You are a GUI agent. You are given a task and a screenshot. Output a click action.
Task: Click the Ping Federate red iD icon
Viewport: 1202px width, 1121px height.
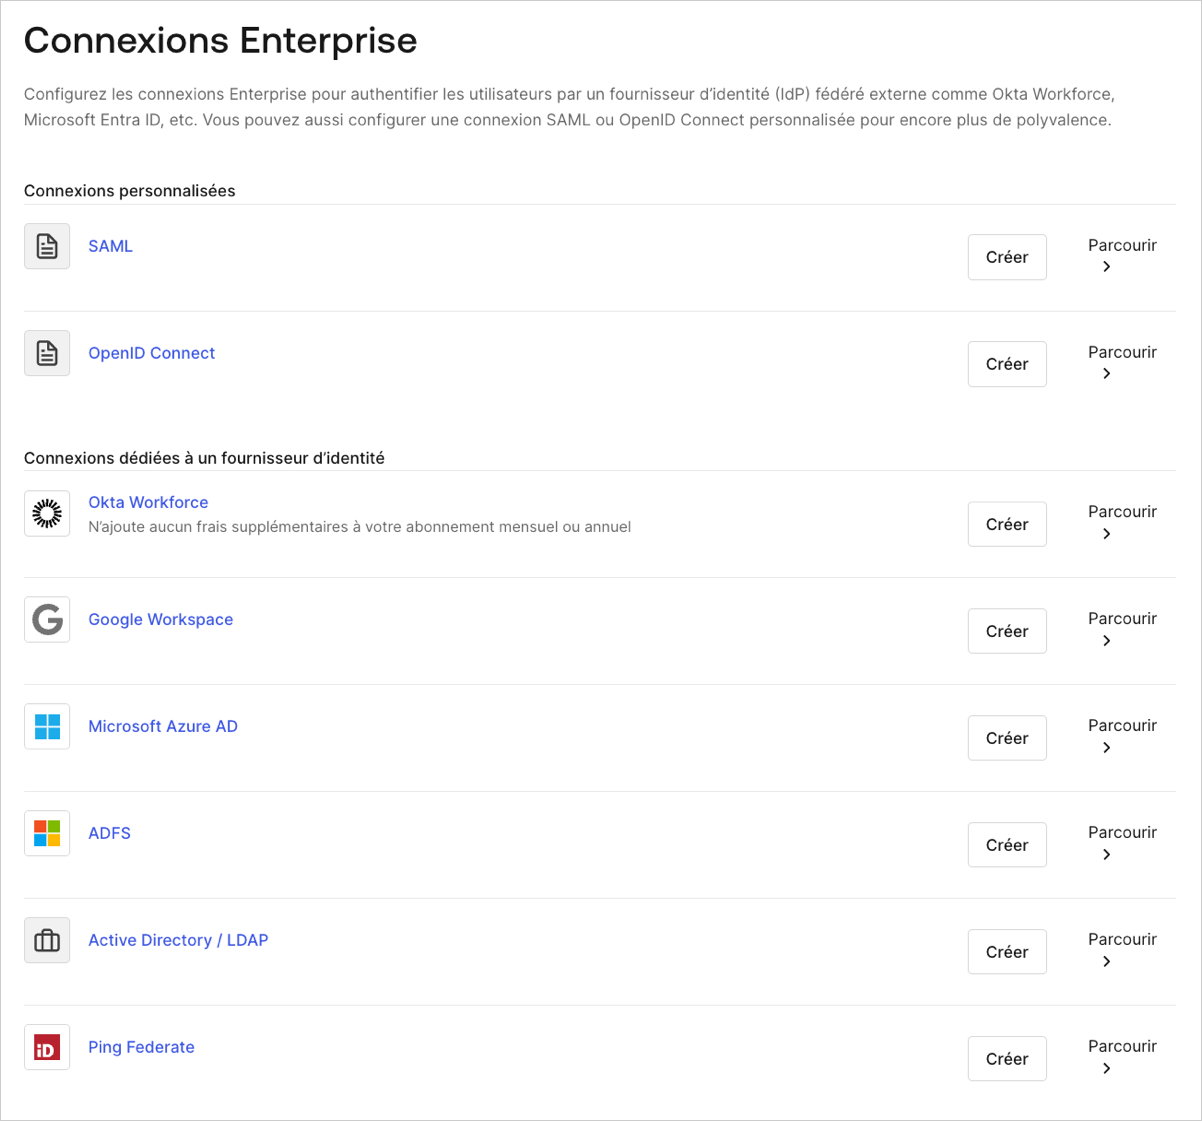tap(47, 1047)
